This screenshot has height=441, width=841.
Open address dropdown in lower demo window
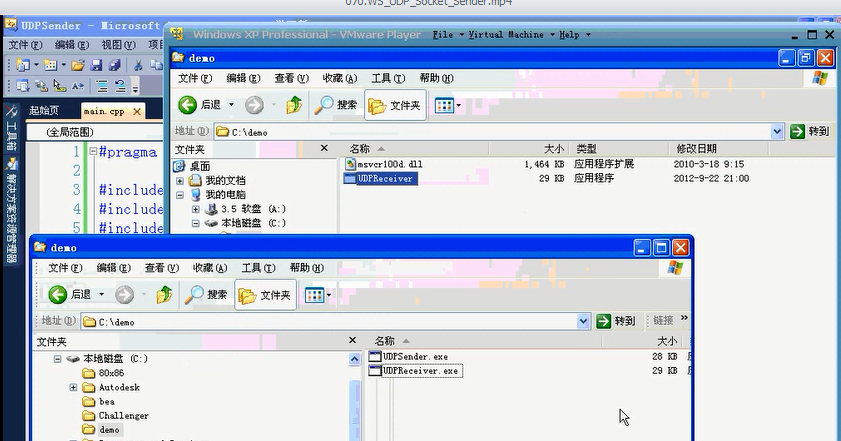(x=583, y=321)
